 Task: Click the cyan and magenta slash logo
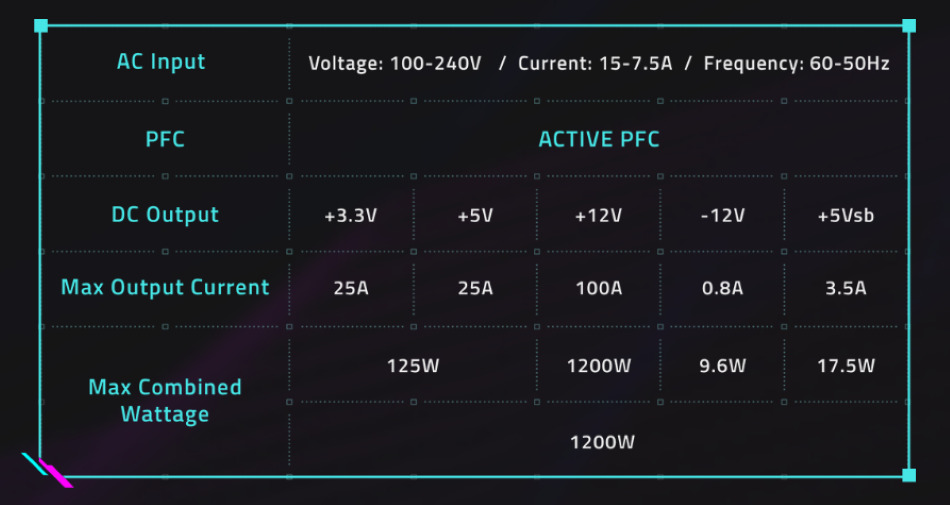pyautogui.click(x=46, y=470)
